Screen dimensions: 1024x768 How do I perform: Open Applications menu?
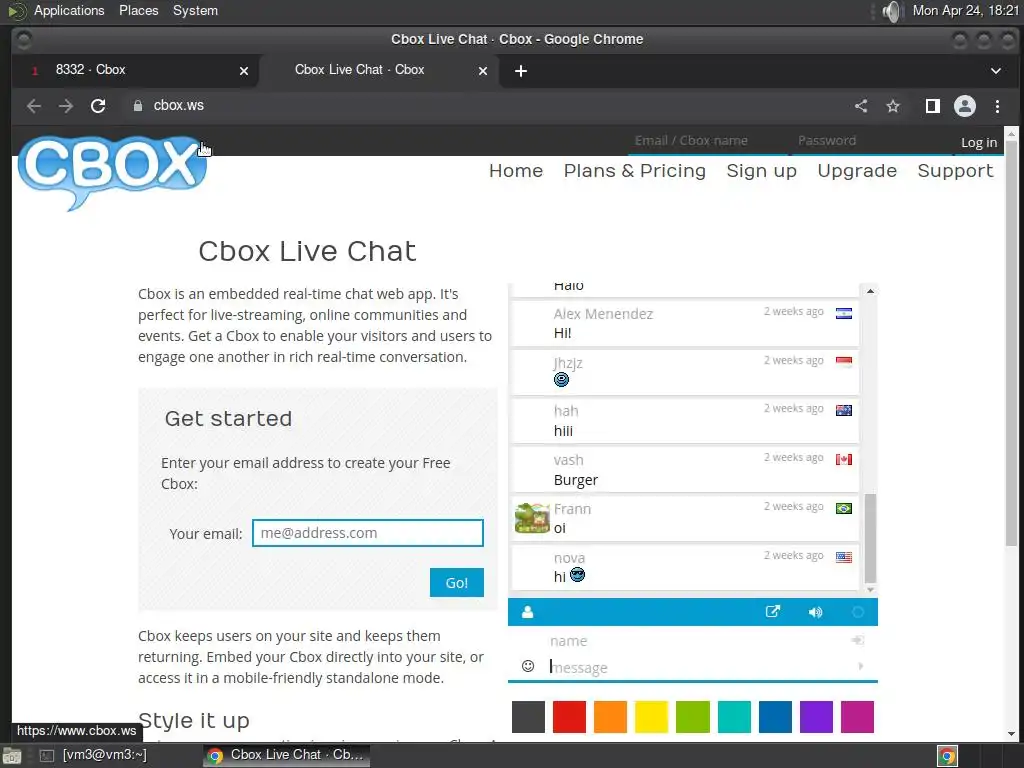(69, 10)
